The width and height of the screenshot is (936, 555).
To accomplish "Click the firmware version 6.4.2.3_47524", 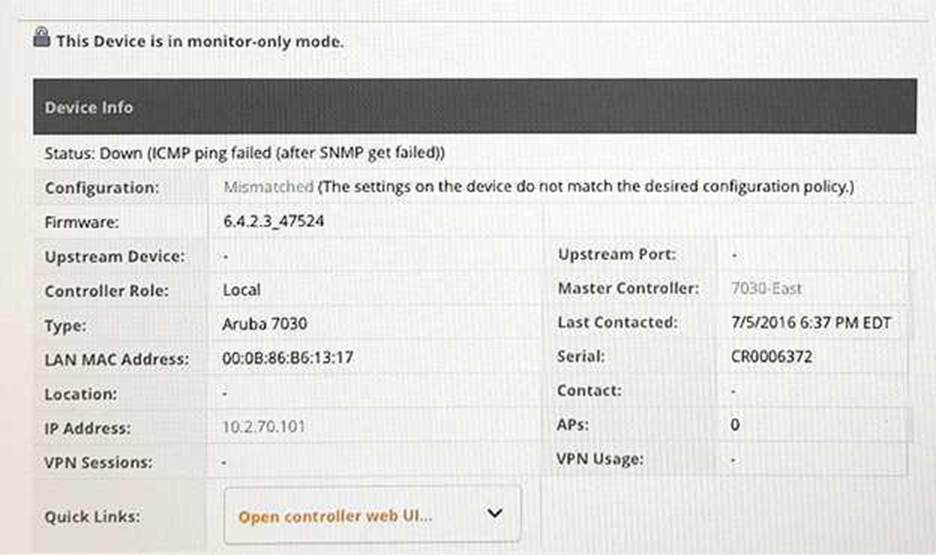I will (273, 222).
